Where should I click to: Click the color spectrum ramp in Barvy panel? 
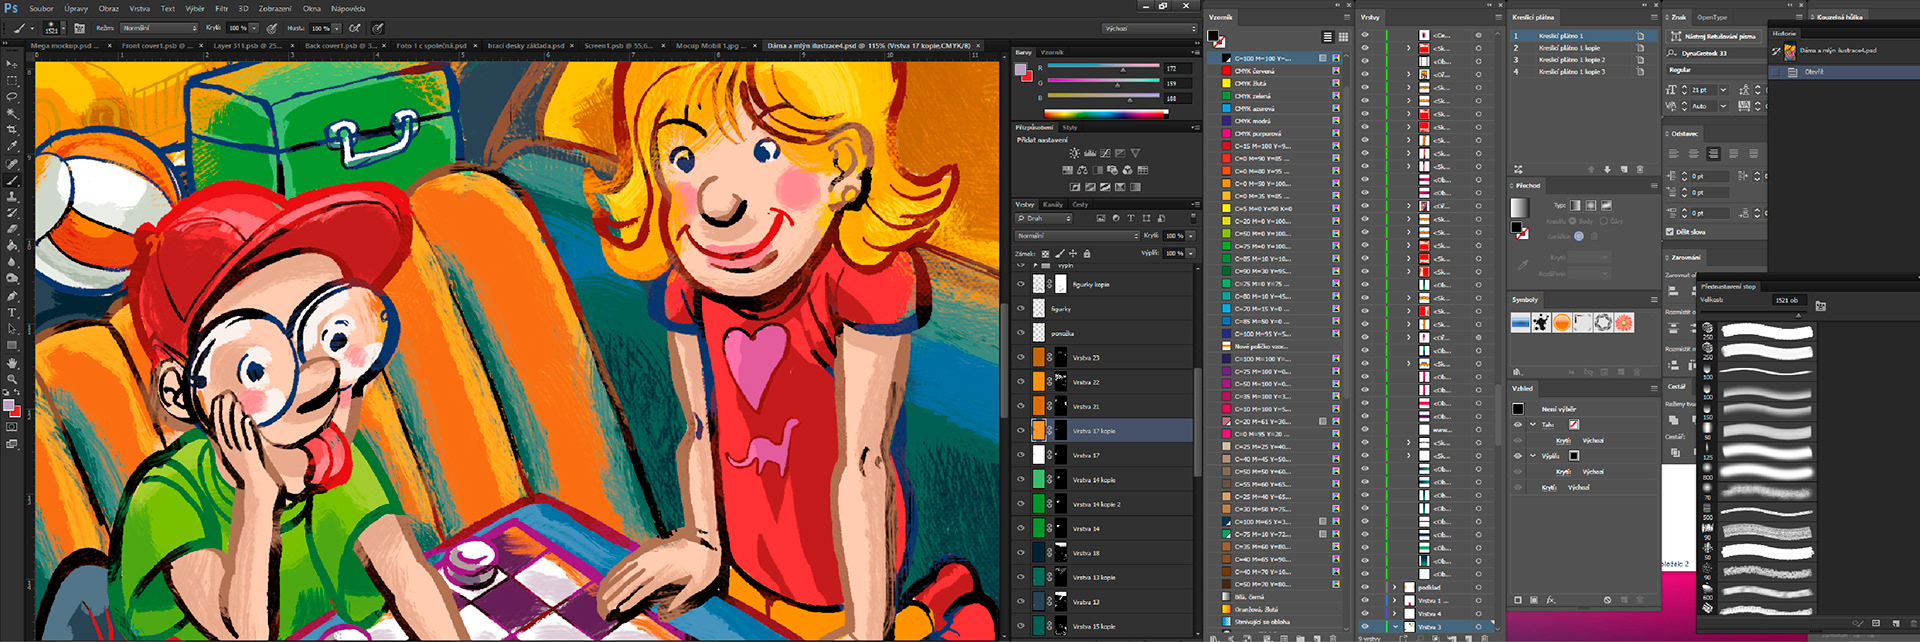(x=1107, y=114)
